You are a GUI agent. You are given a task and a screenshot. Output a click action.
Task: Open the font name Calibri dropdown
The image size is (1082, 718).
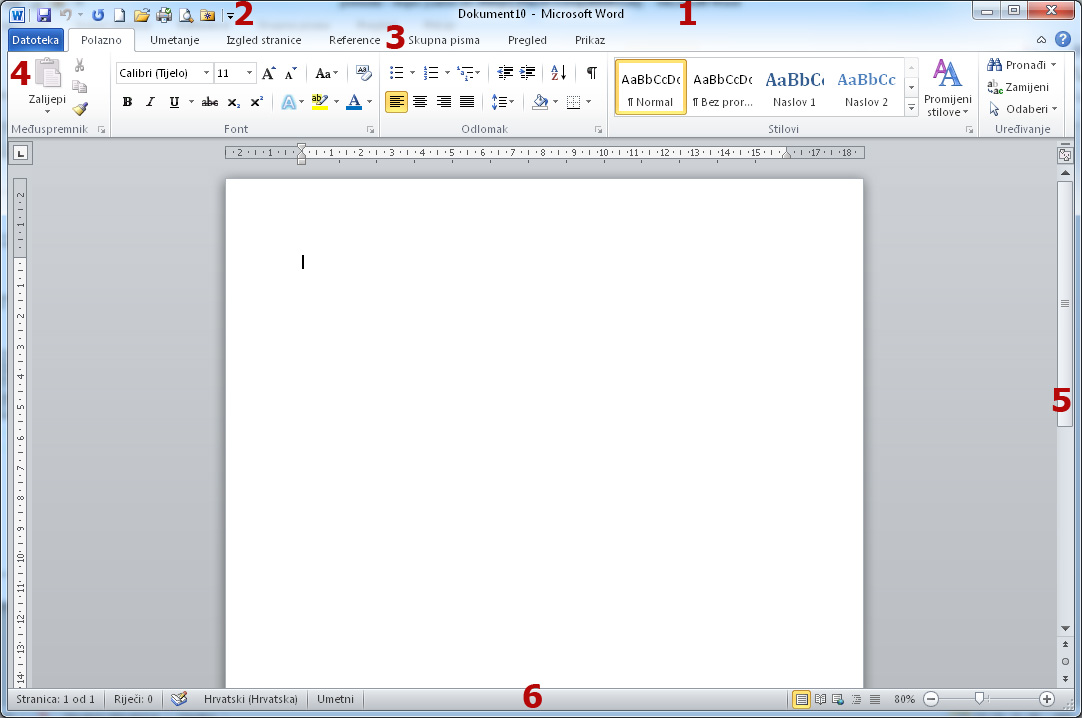(206, 73)
